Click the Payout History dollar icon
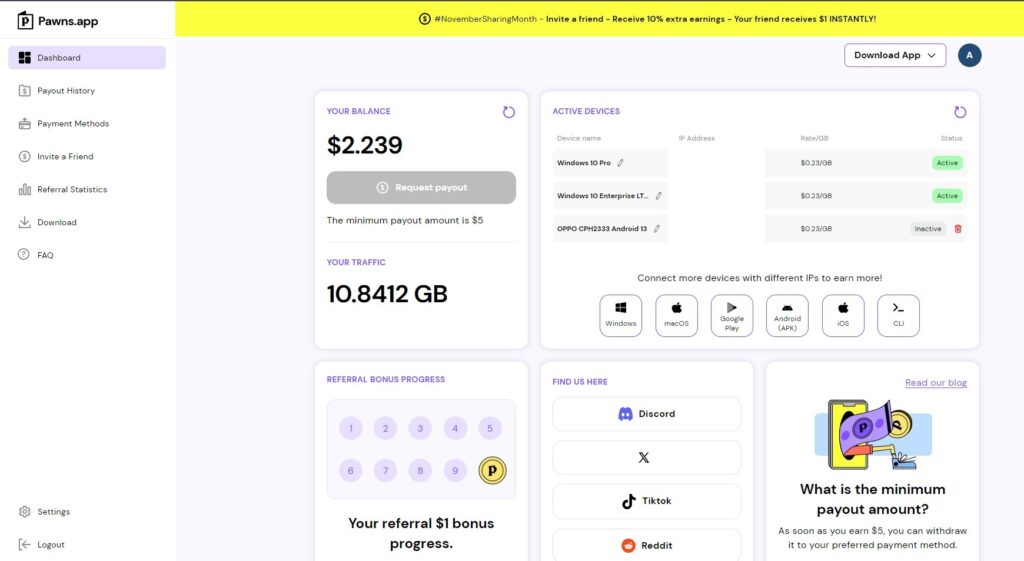 point(24,91)
